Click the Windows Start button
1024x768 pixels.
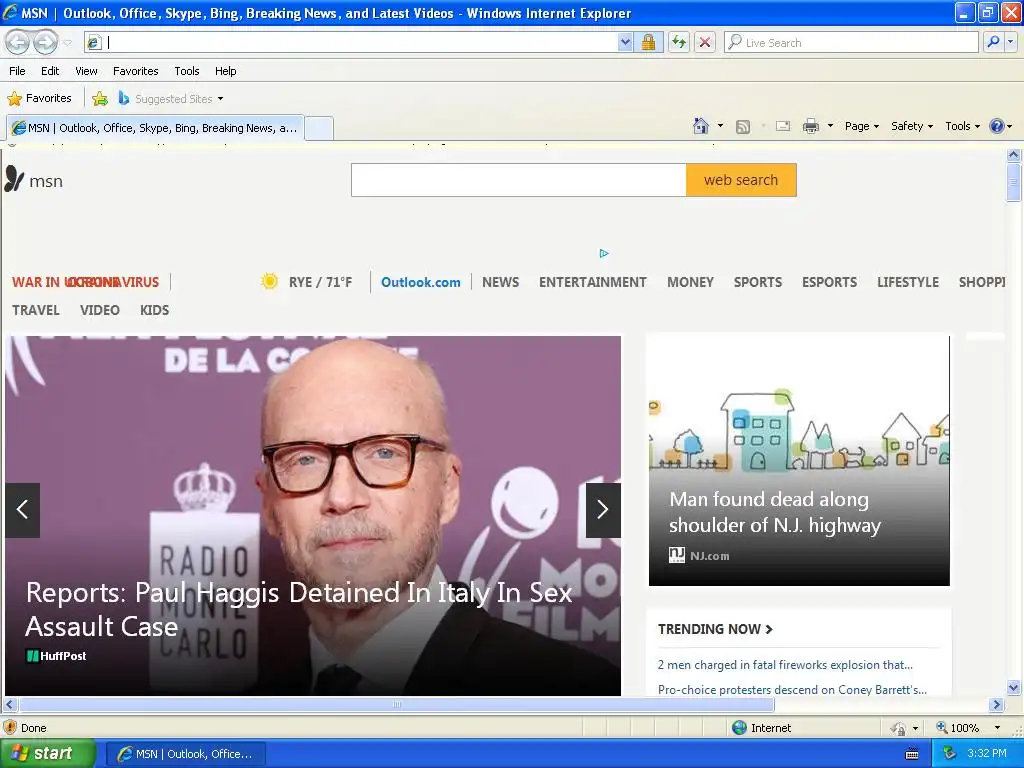48,753
